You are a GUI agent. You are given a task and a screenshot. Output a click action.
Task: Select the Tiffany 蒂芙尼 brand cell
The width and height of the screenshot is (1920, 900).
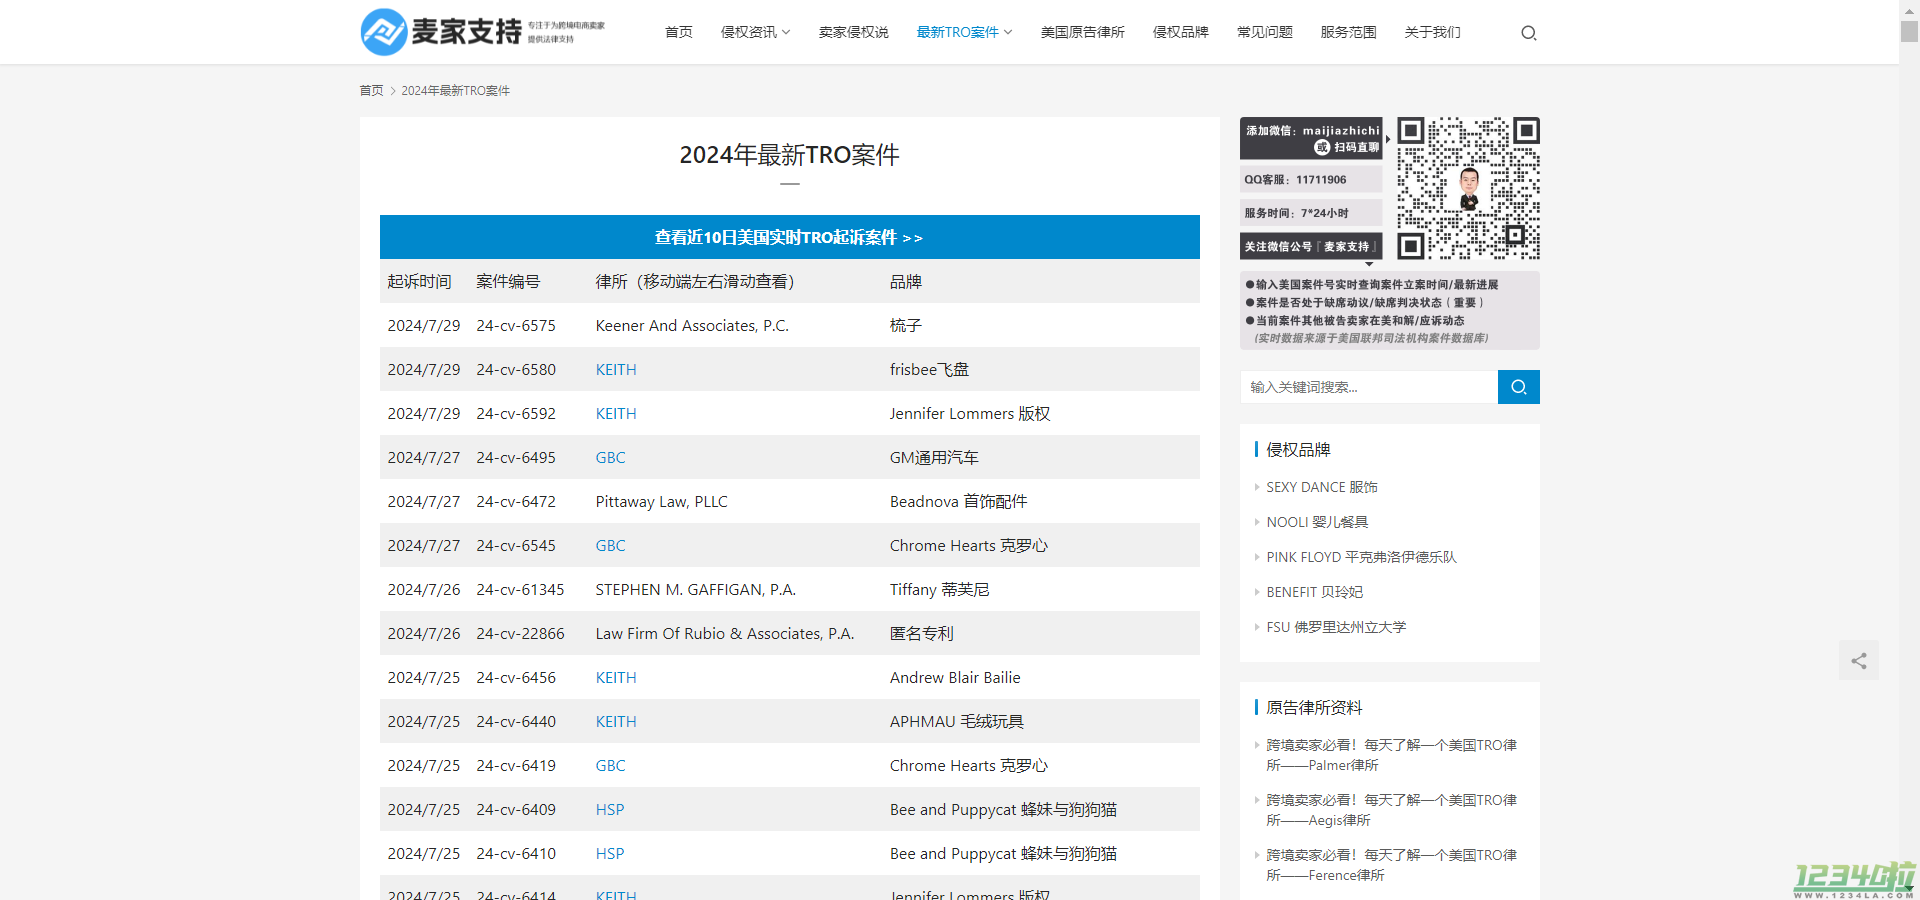(x=940, y=589)
